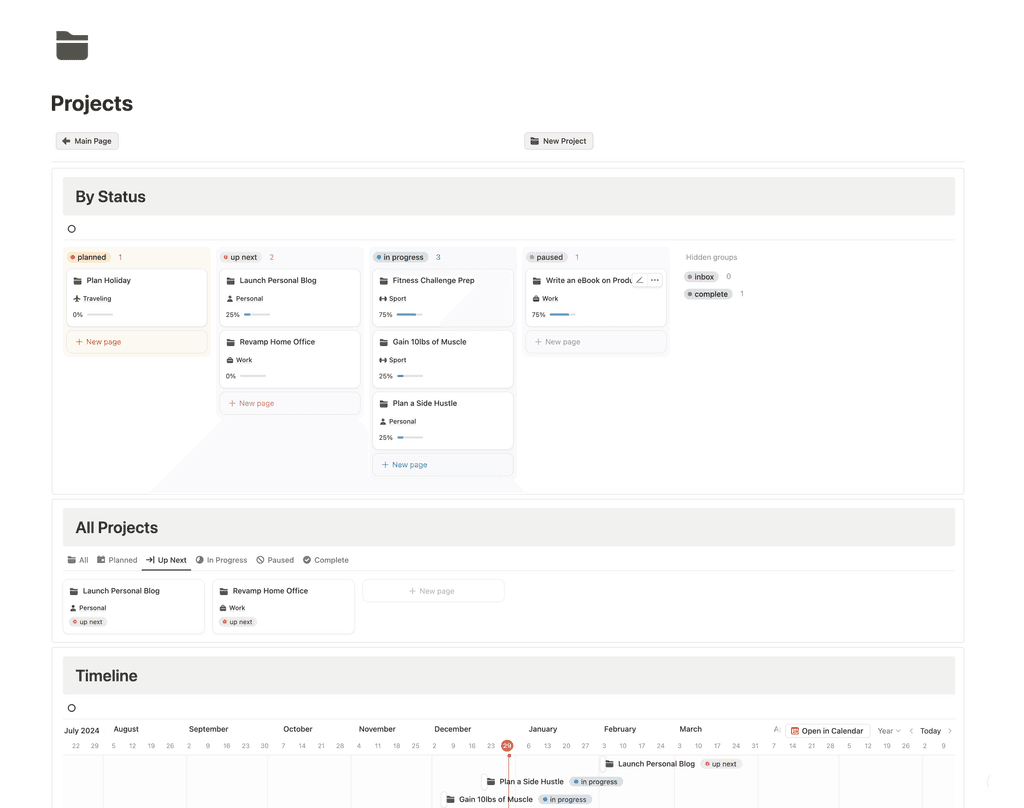
Task: Click the Projects page title
Action: (x=91, y=103)
